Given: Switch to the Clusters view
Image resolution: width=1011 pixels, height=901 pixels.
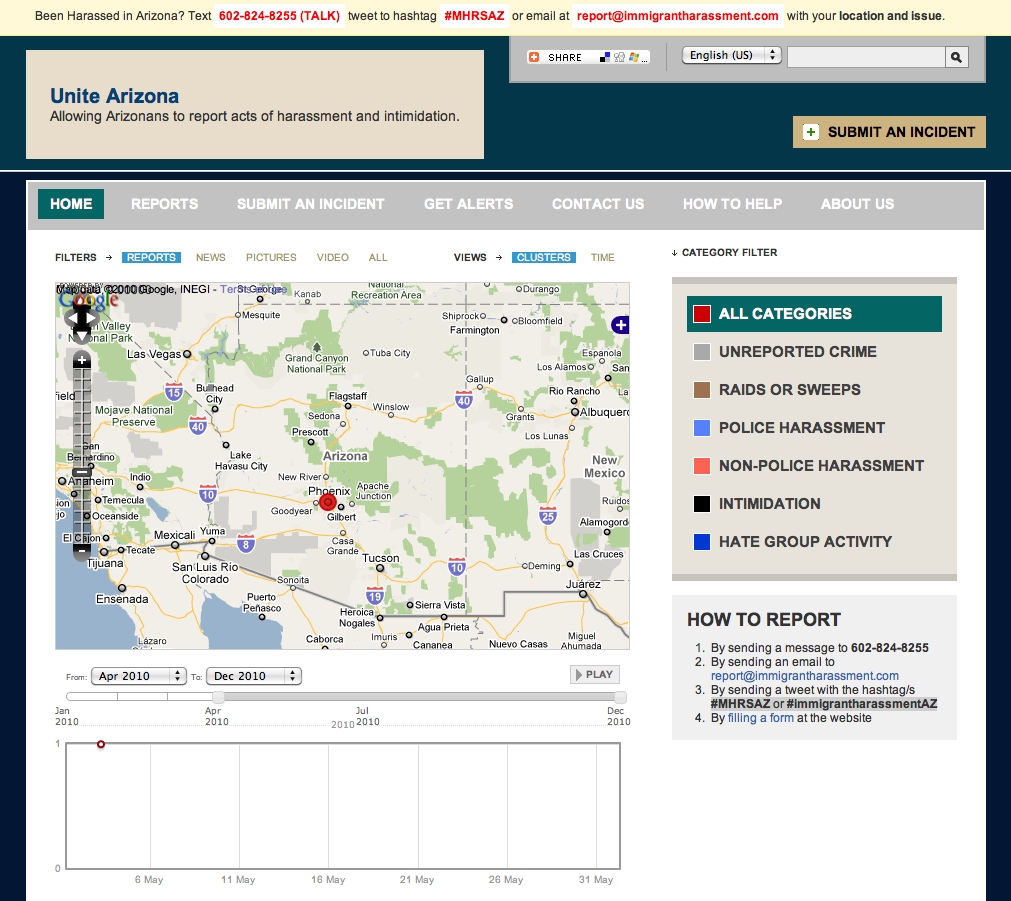Looking at the screenshot, I should pyautogui.click(x=544, y=257).
